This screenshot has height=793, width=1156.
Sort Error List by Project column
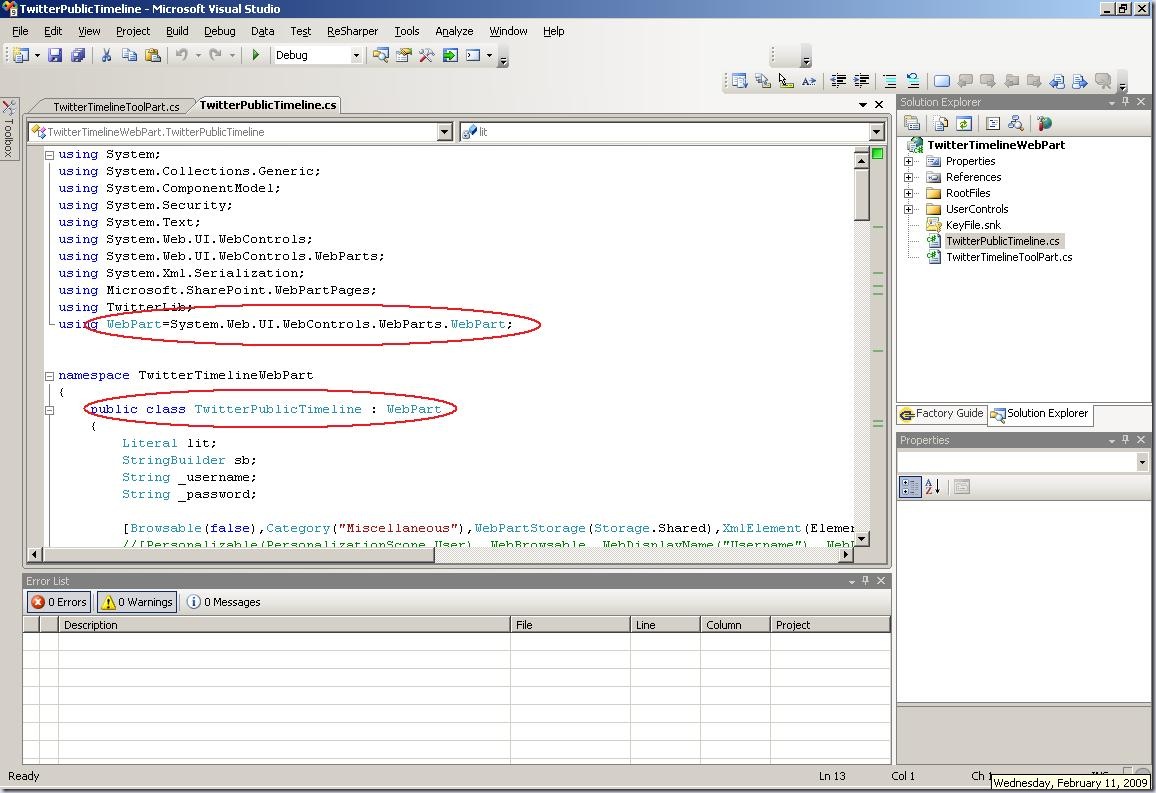coord(830,625)
